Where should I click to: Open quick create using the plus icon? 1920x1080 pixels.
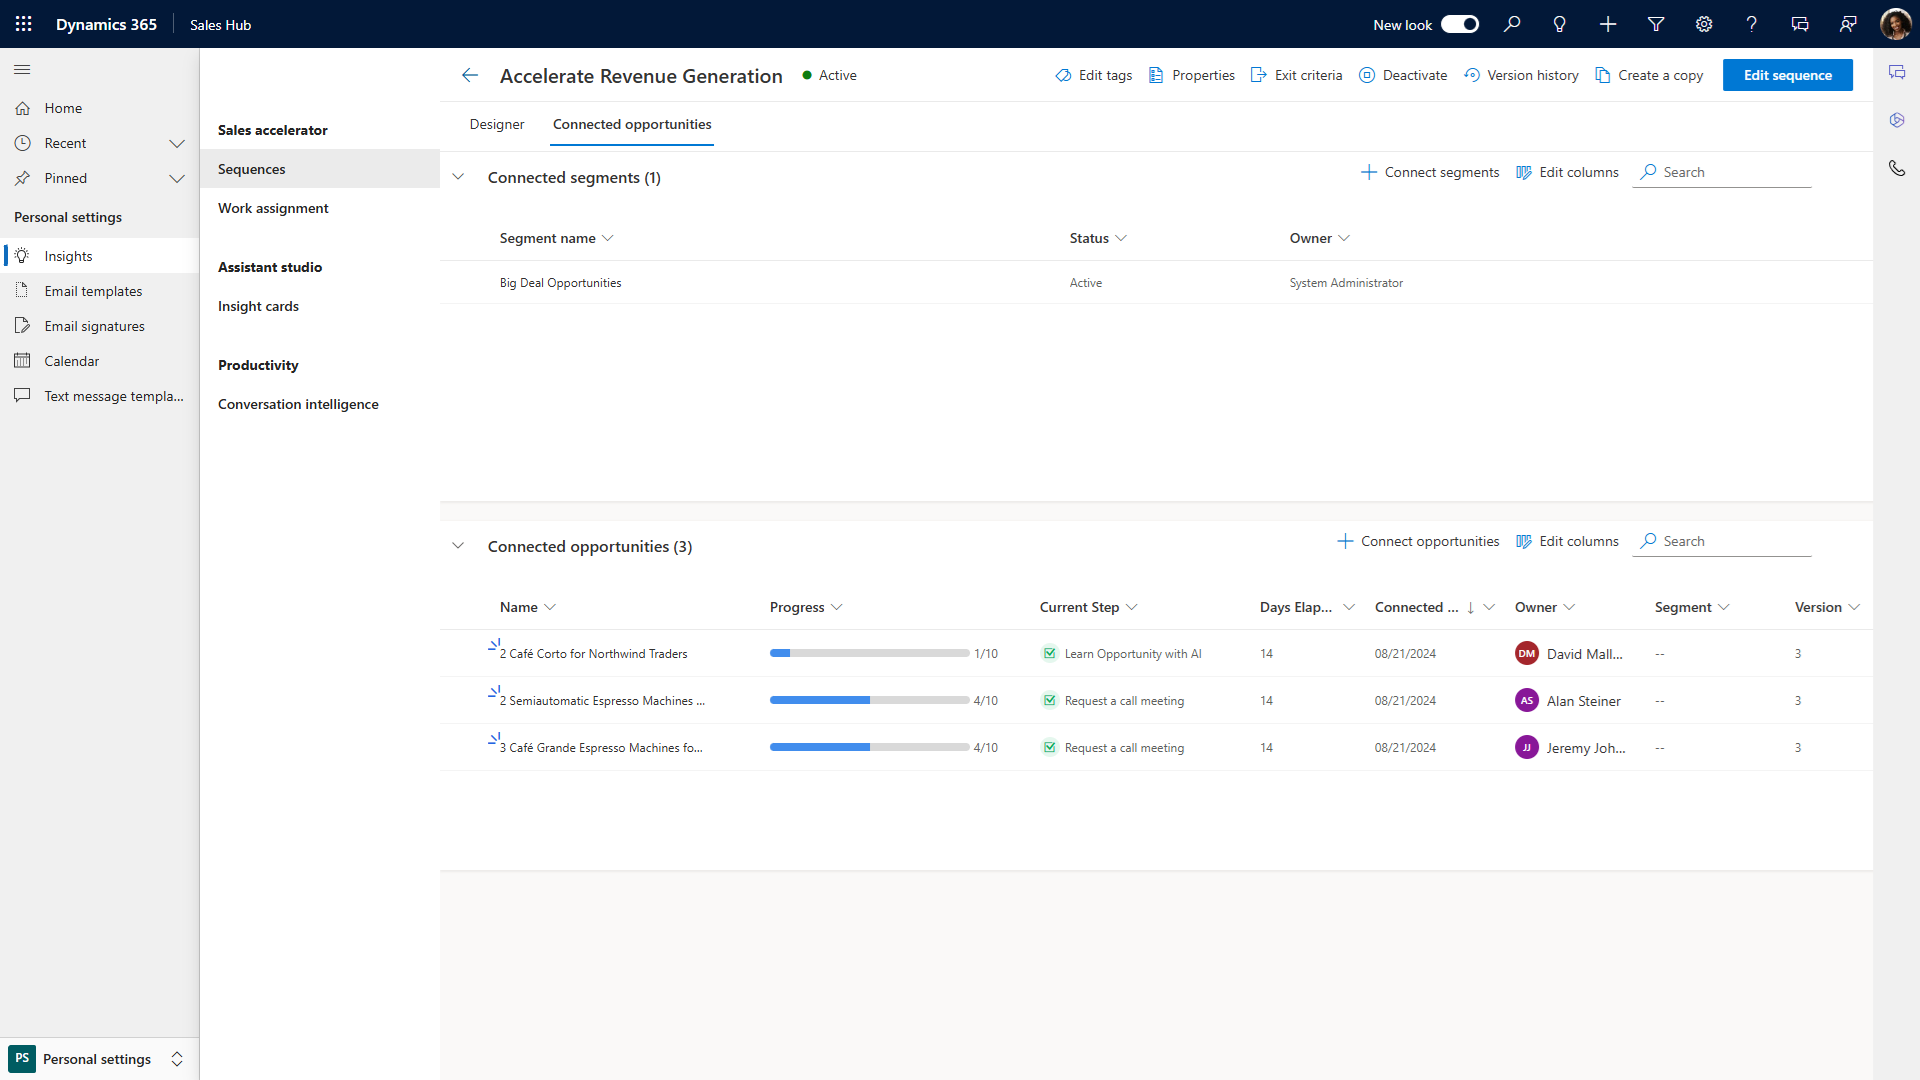tap(1608, 24)
